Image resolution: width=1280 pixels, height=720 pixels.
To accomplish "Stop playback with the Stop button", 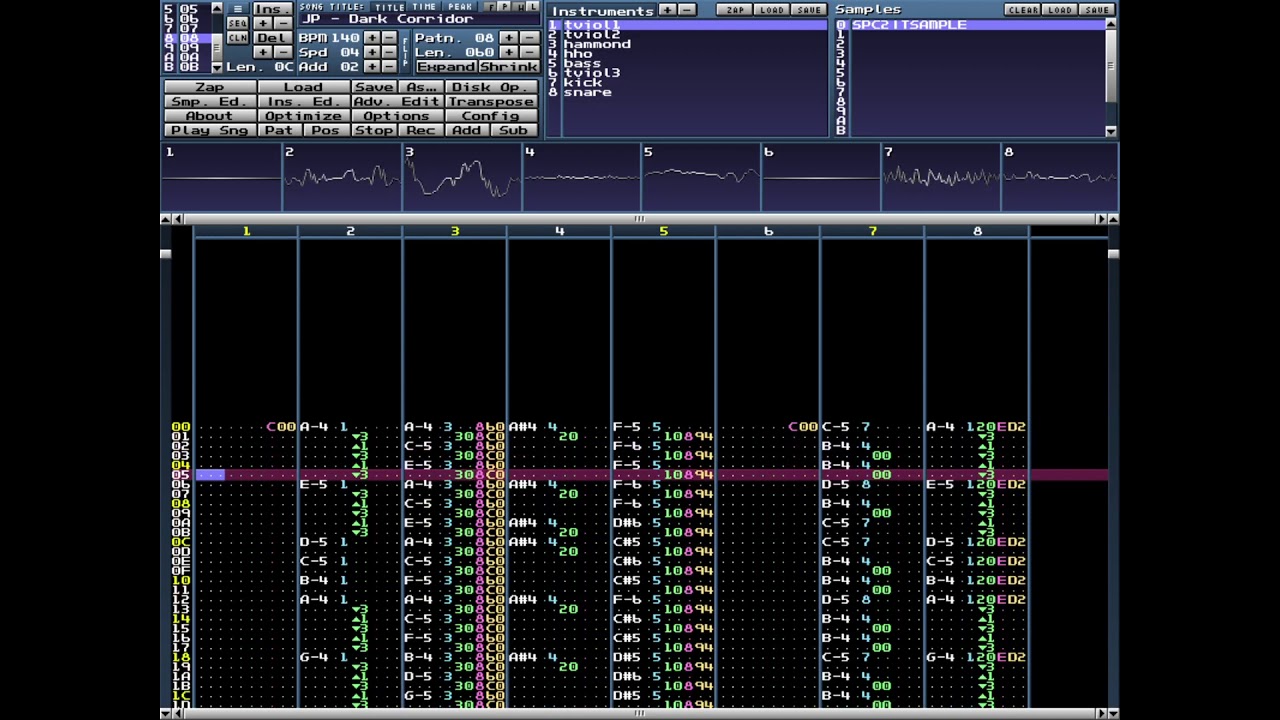I will click(374, 130).
